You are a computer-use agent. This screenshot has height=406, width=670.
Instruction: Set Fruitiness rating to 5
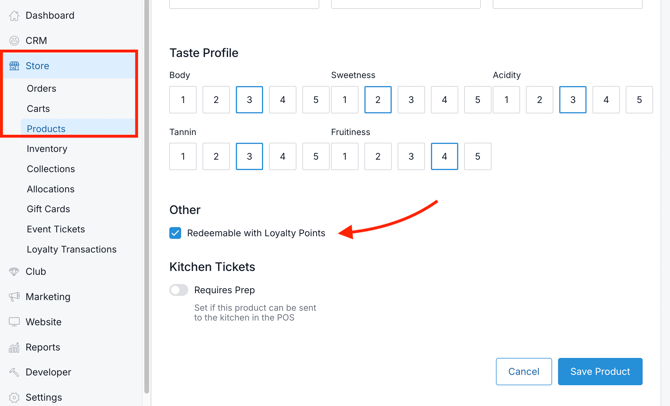[478, 157]
